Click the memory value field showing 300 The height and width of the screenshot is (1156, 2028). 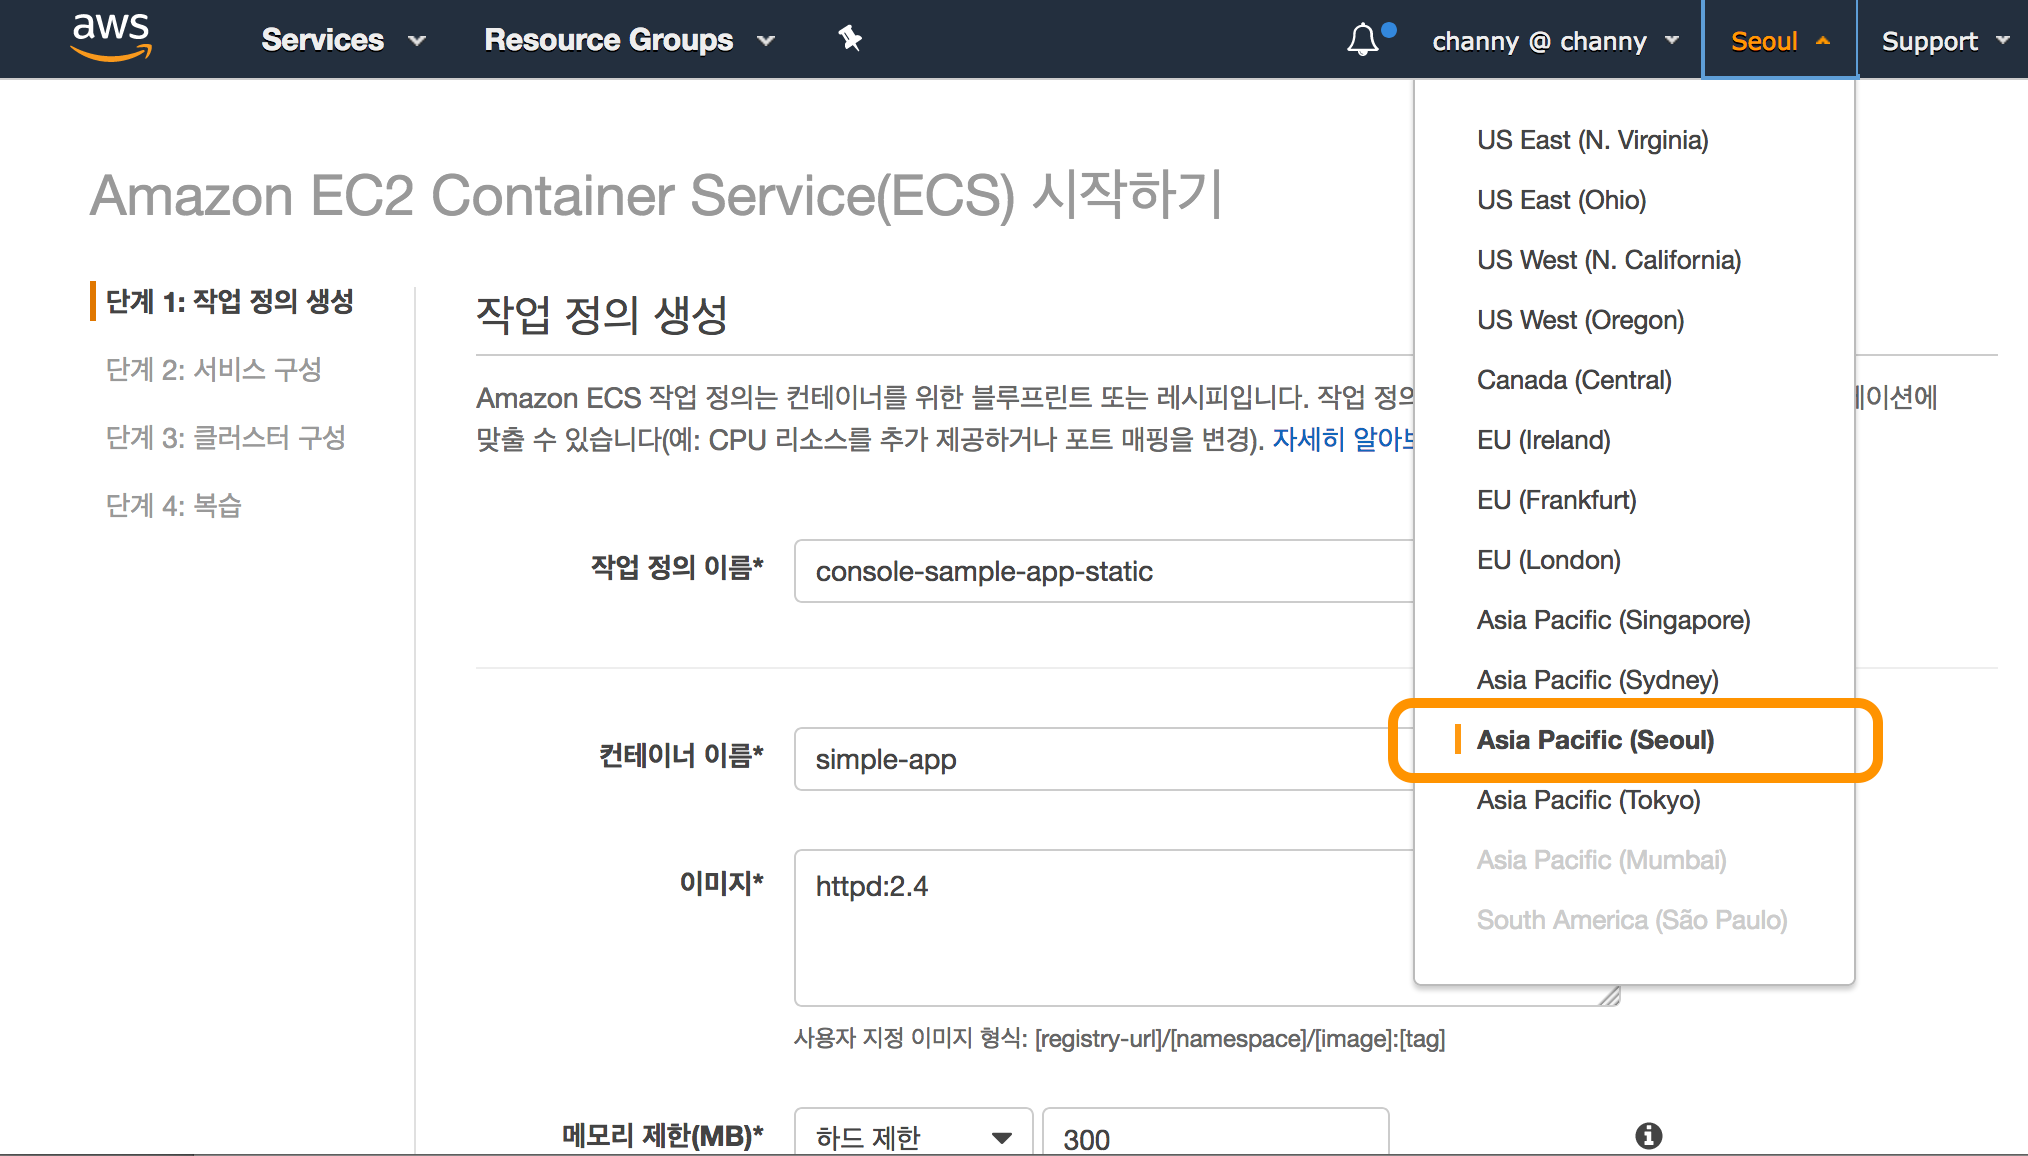[1214, 1138]
